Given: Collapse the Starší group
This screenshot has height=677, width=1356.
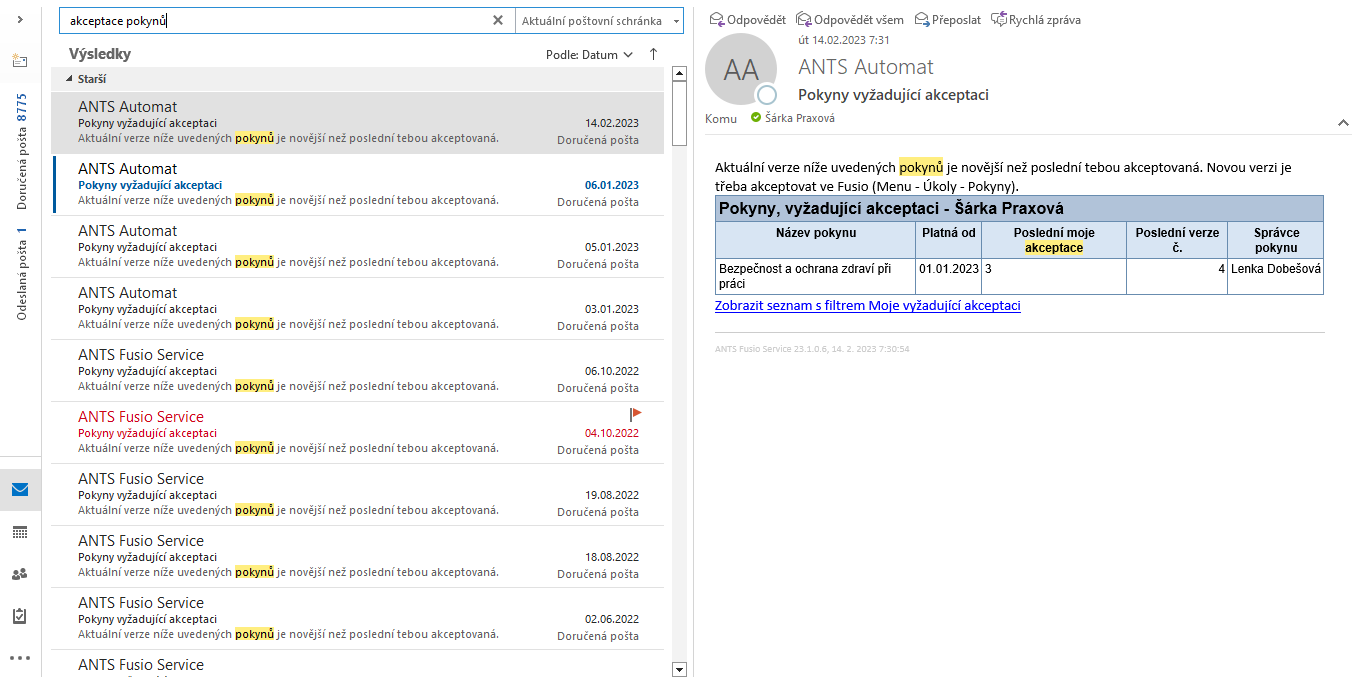Looking at the screenshot, I should point(70,79).
